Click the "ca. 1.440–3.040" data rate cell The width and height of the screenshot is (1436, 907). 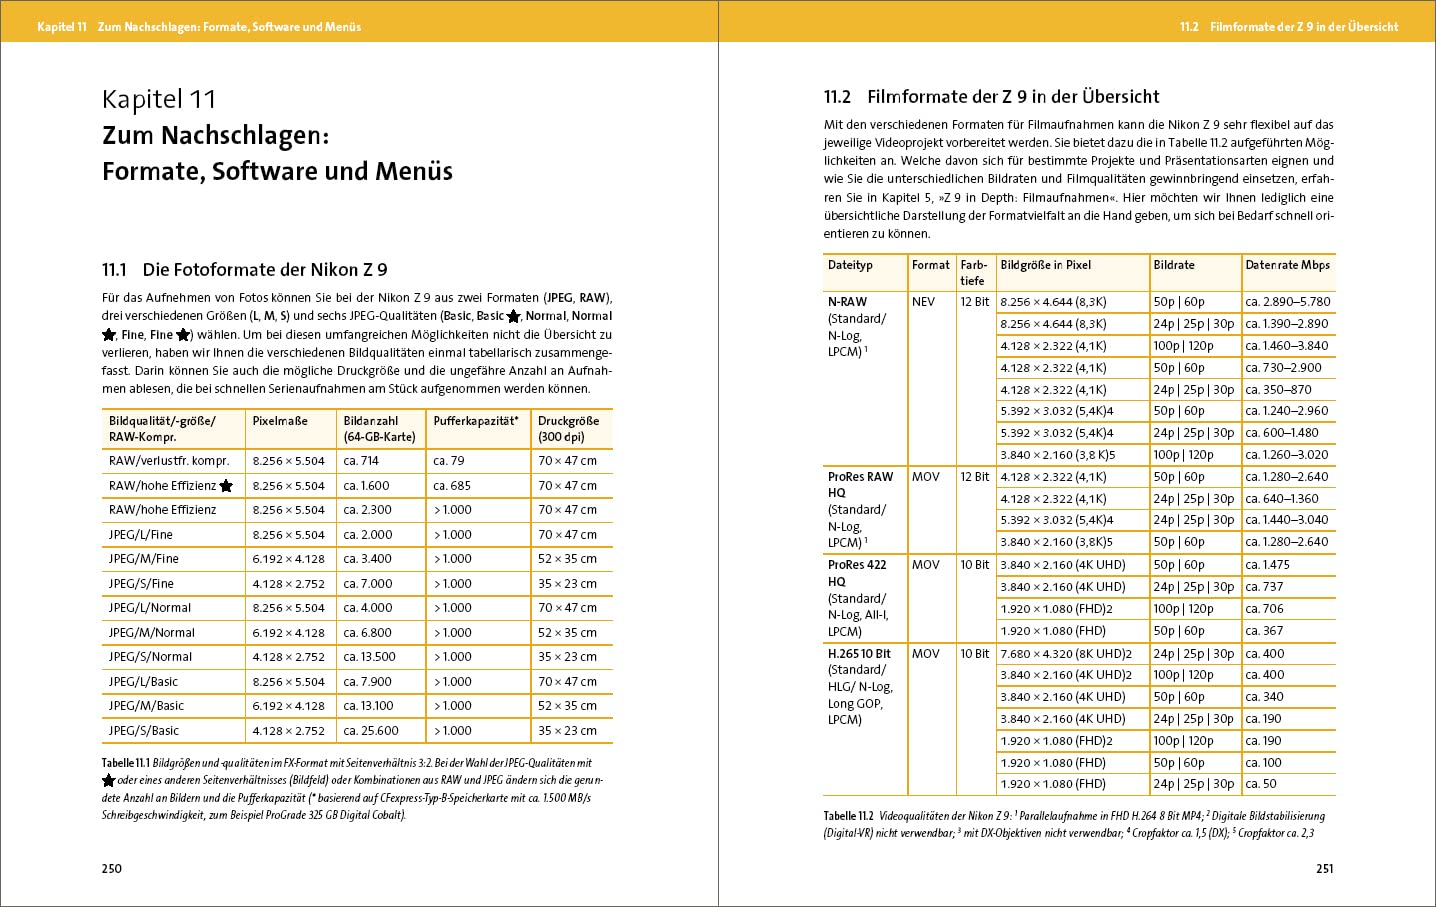pos(1287,520)
